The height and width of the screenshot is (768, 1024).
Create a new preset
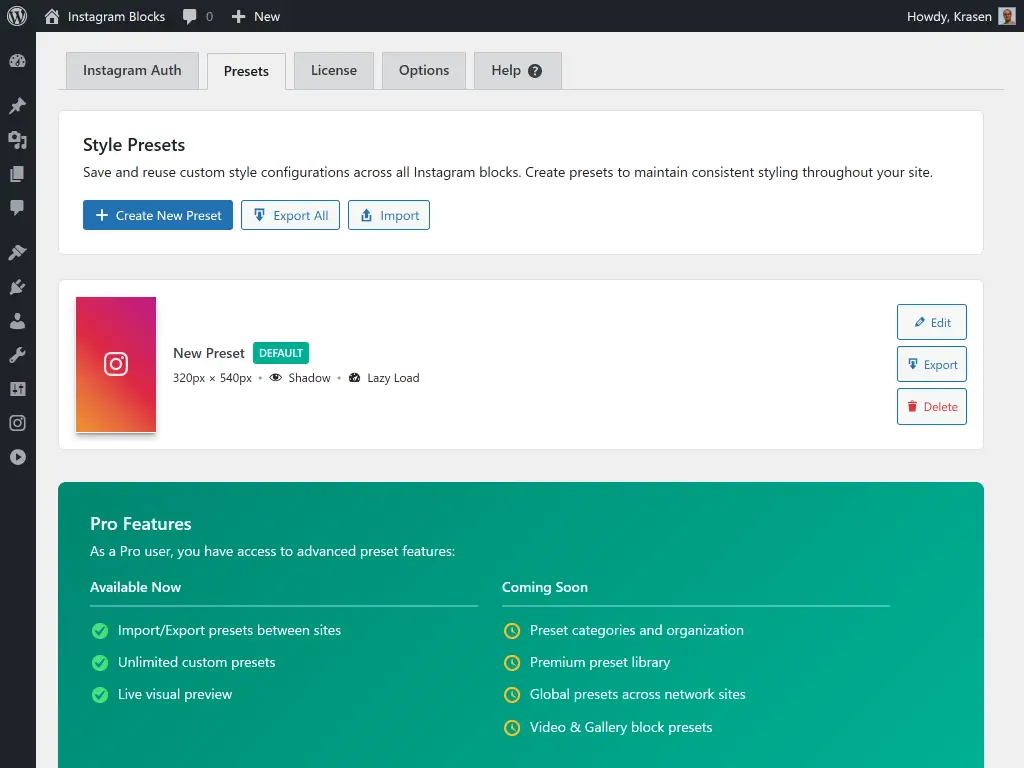tap(157, 215)
